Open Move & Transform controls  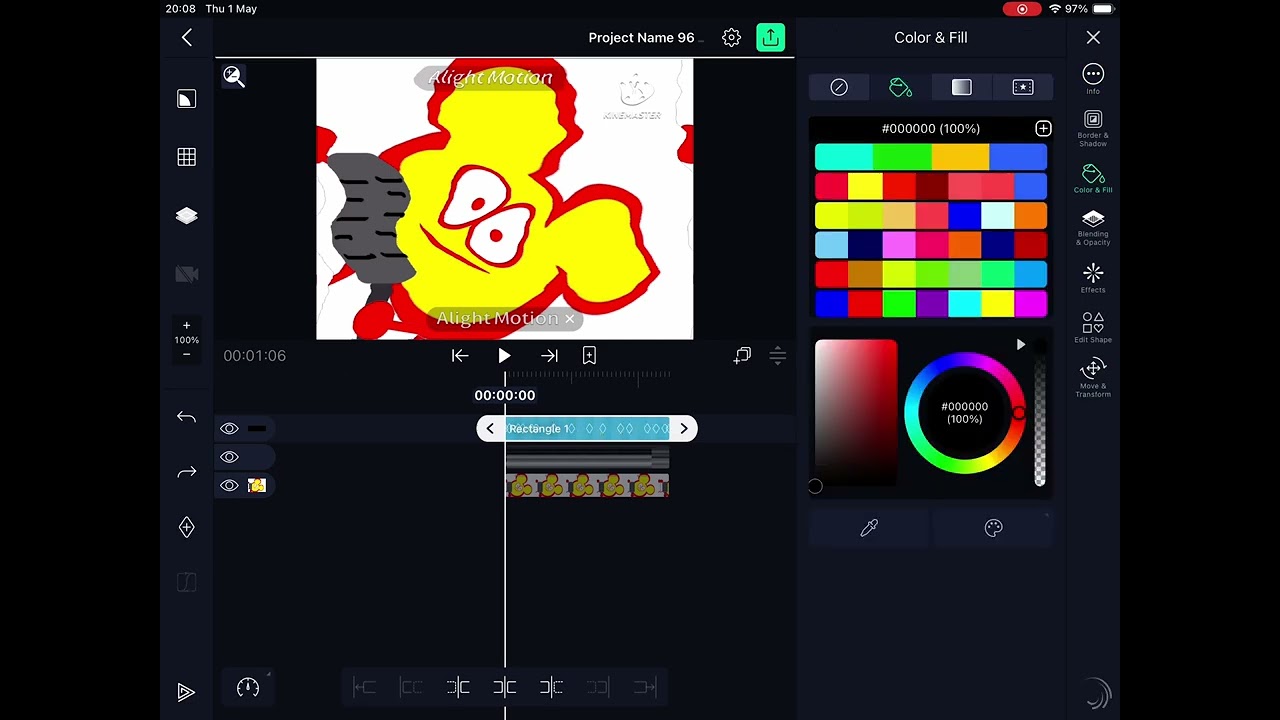(1093, 379)
